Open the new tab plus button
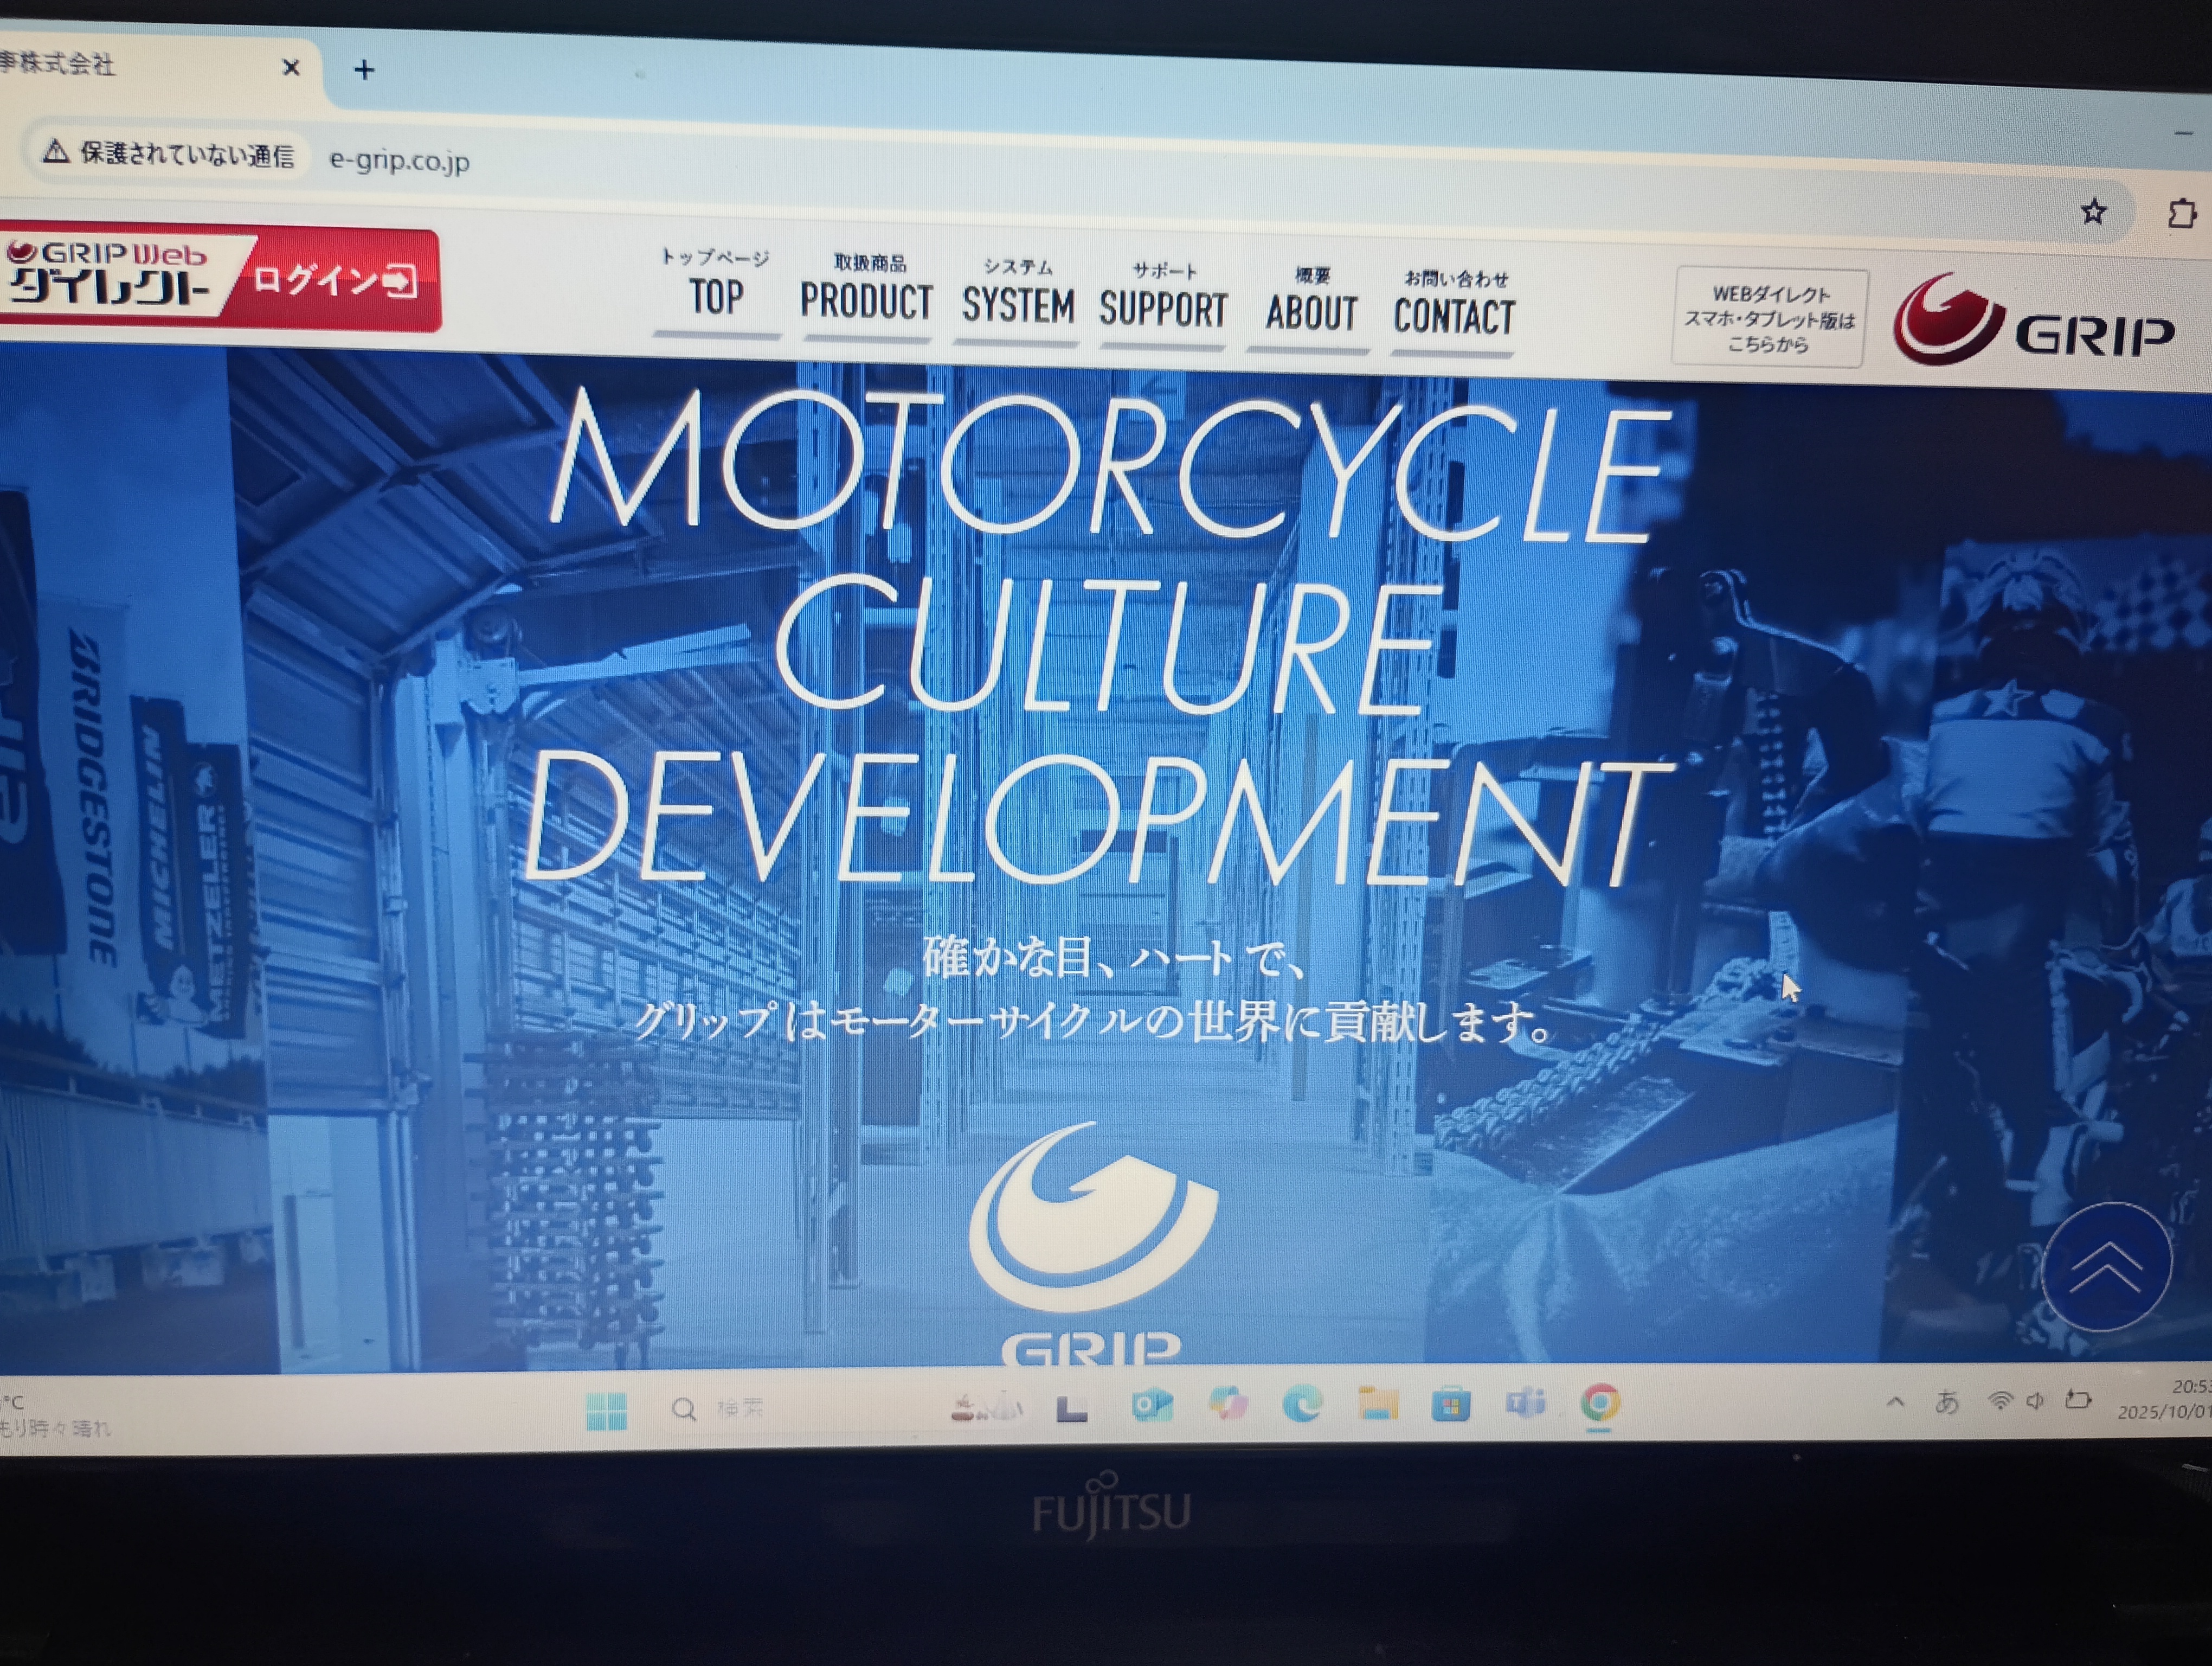Viewport: 2212px width, 1666px height. coord(364,70)
